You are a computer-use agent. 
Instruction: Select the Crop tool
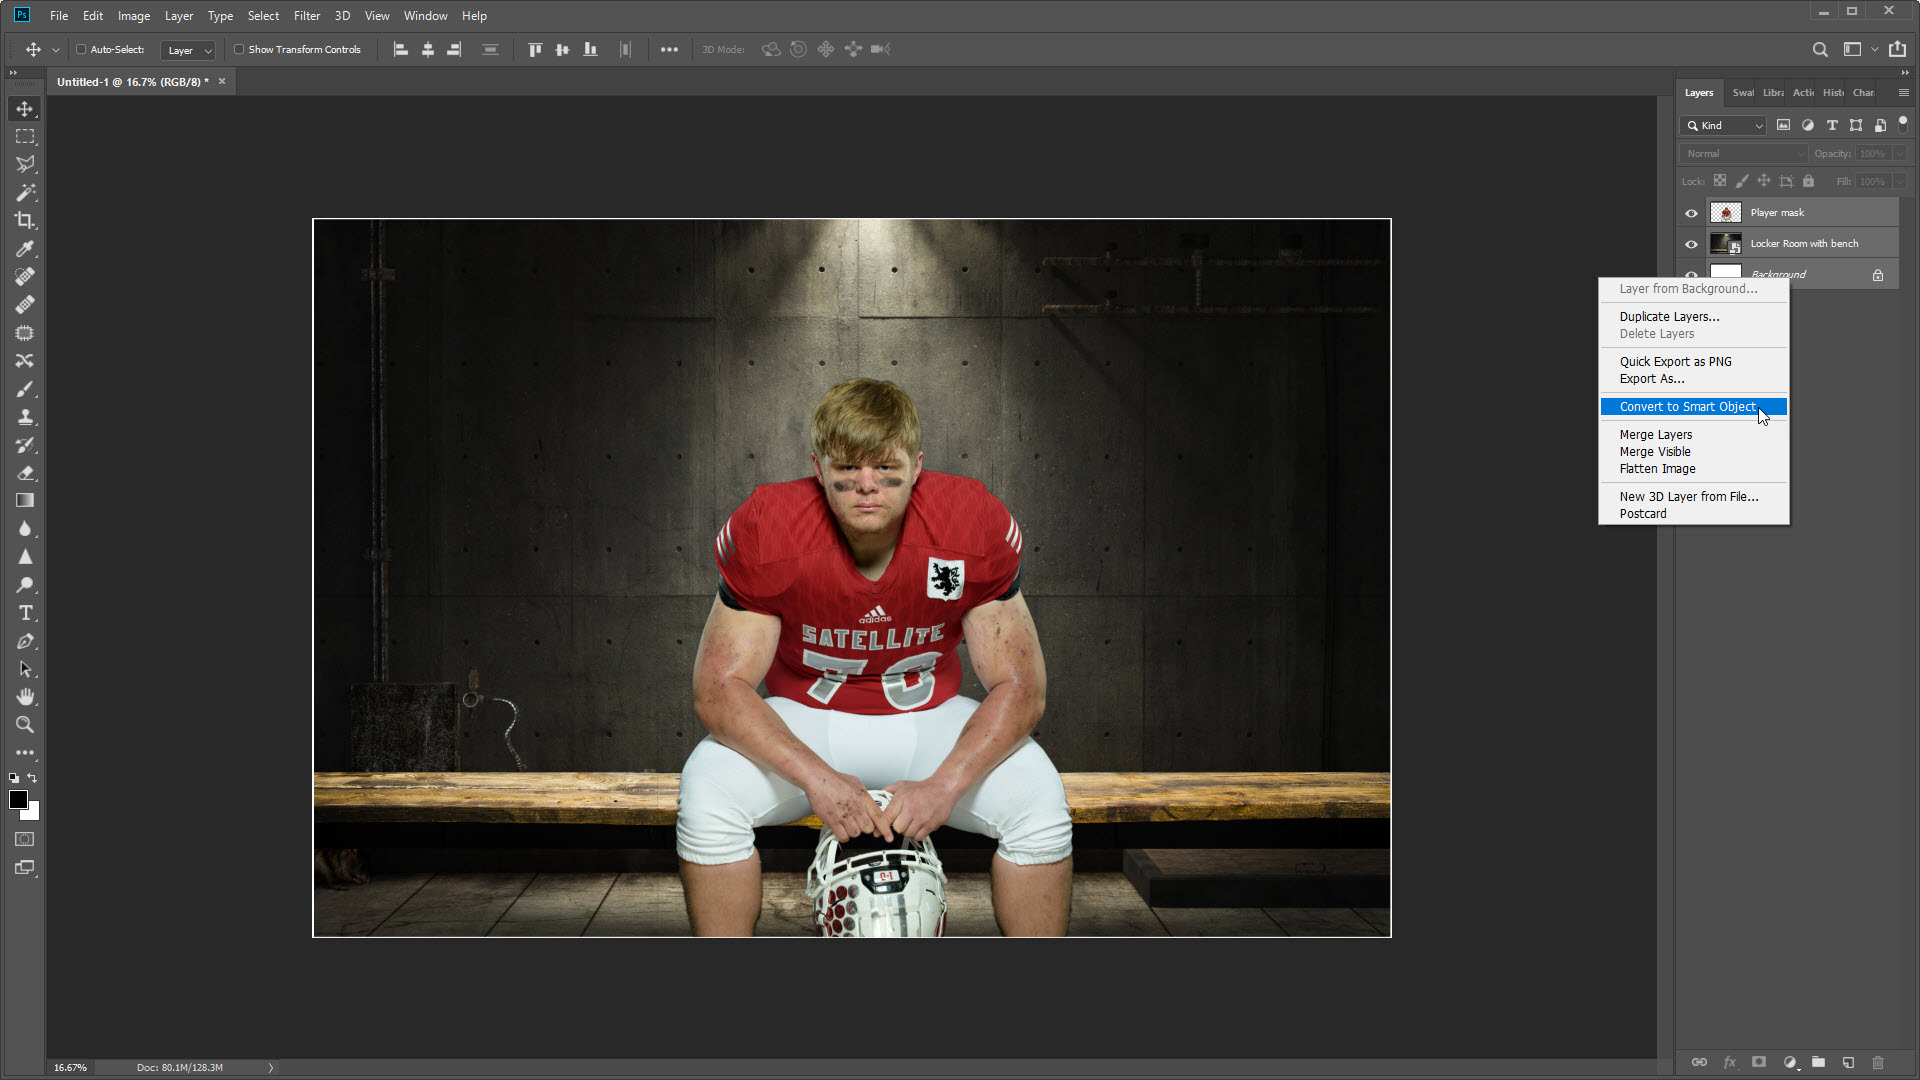click(24, 220)
